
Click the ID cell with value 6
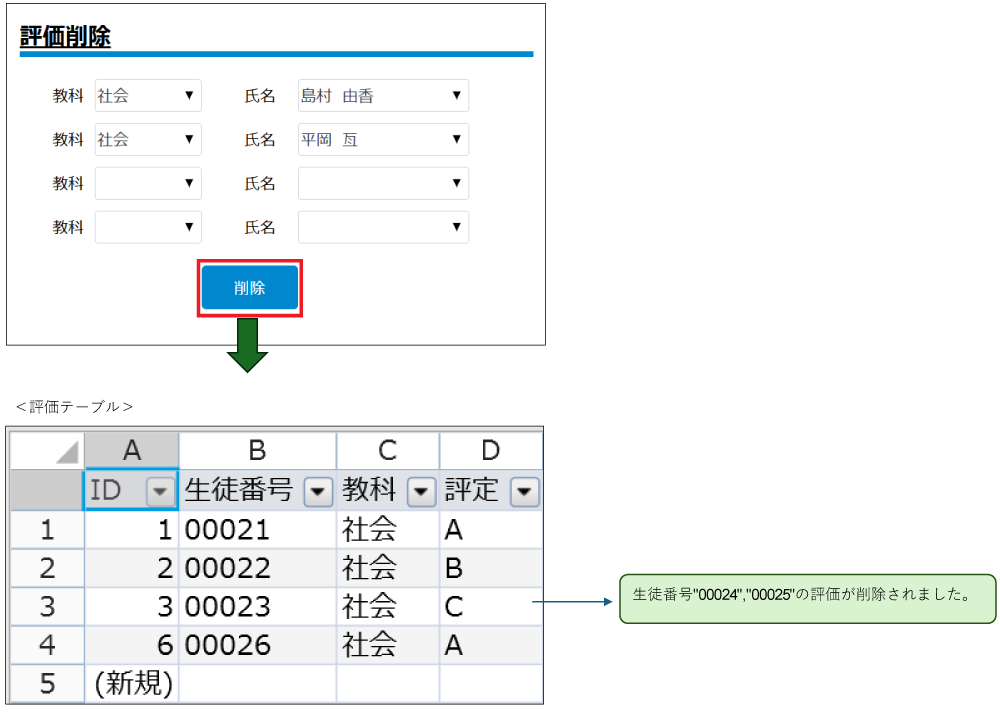click(x=131, y=645)
